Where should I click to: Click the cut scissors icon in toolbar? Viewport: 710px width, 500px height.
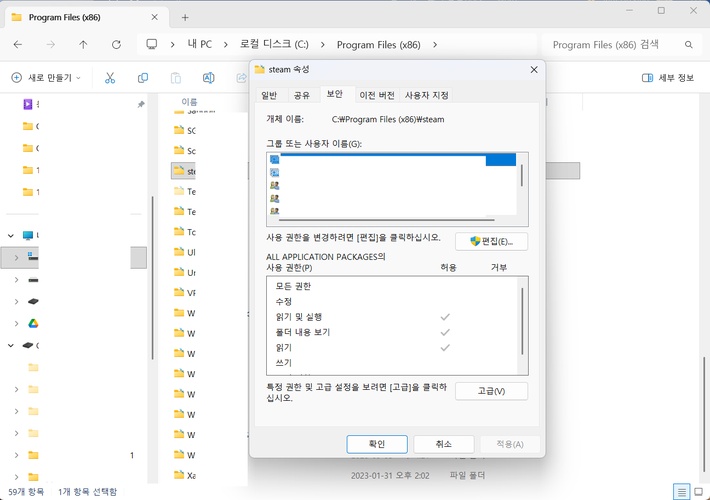coord(110,78)
